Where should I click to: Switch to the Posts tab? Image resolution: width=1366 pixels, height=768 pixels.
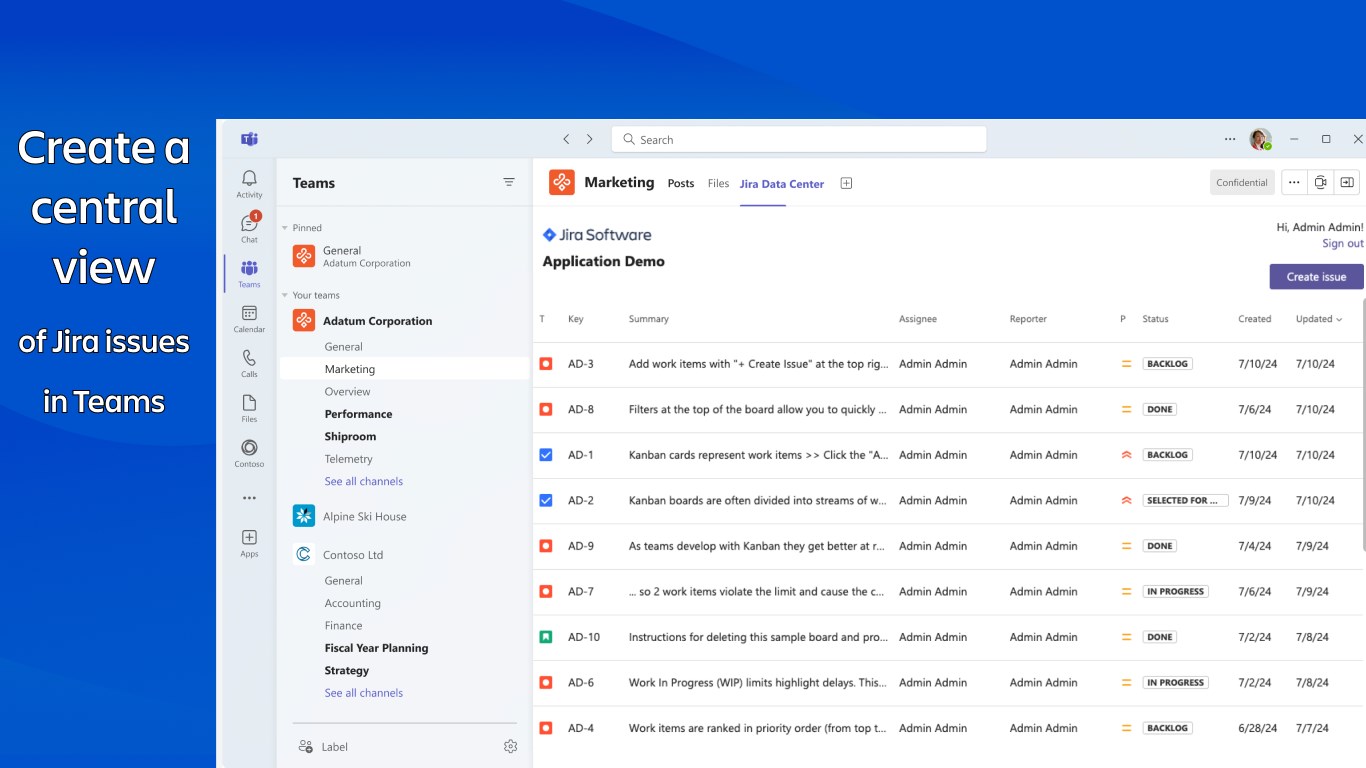click(x=681, y=183)
